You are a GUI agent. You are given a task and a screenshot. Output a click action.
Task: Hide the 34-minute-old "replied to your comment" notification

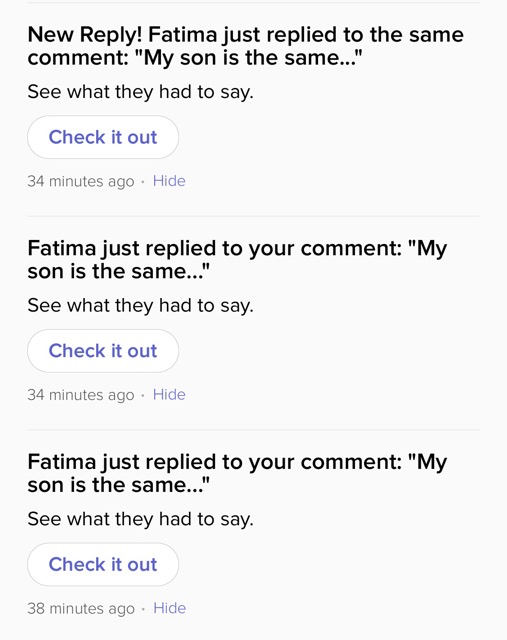(169, 395)
